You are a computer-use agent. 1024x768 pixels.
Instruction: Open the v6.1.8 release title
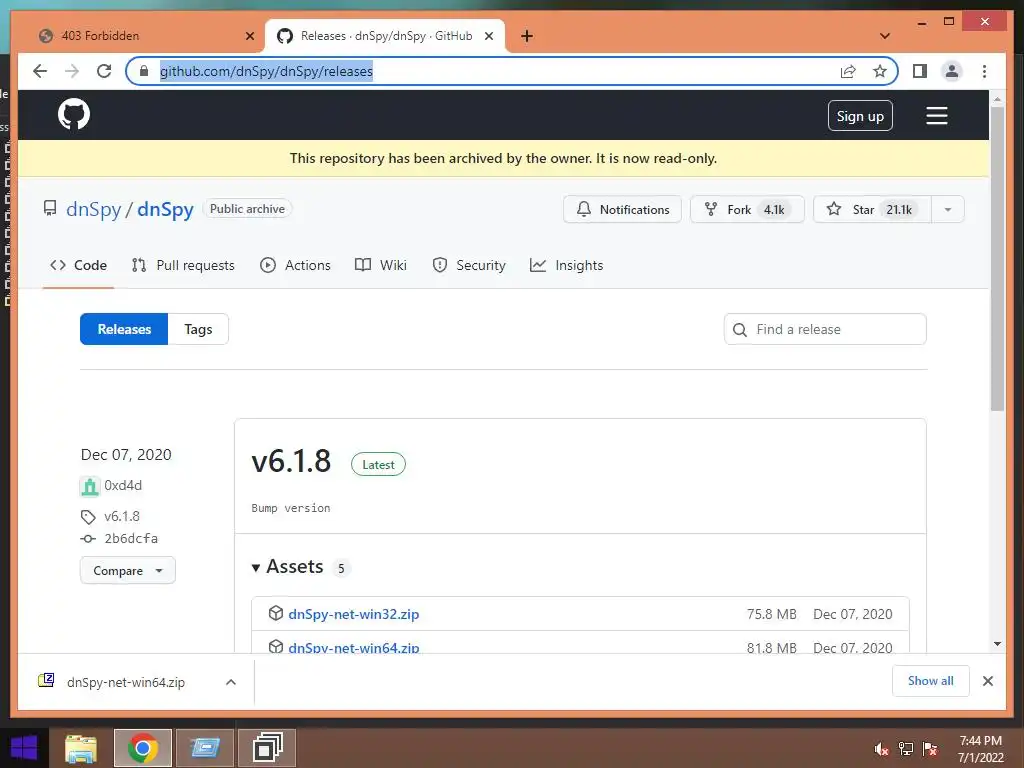(291, 461)
